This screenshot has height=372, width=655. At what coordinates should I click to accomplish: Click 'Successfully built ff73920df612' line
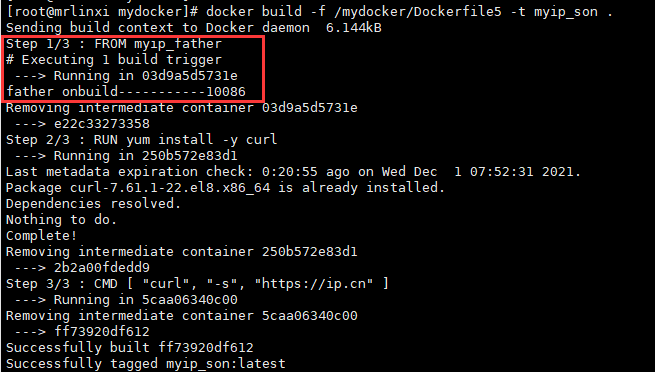[x=129, y=348]
